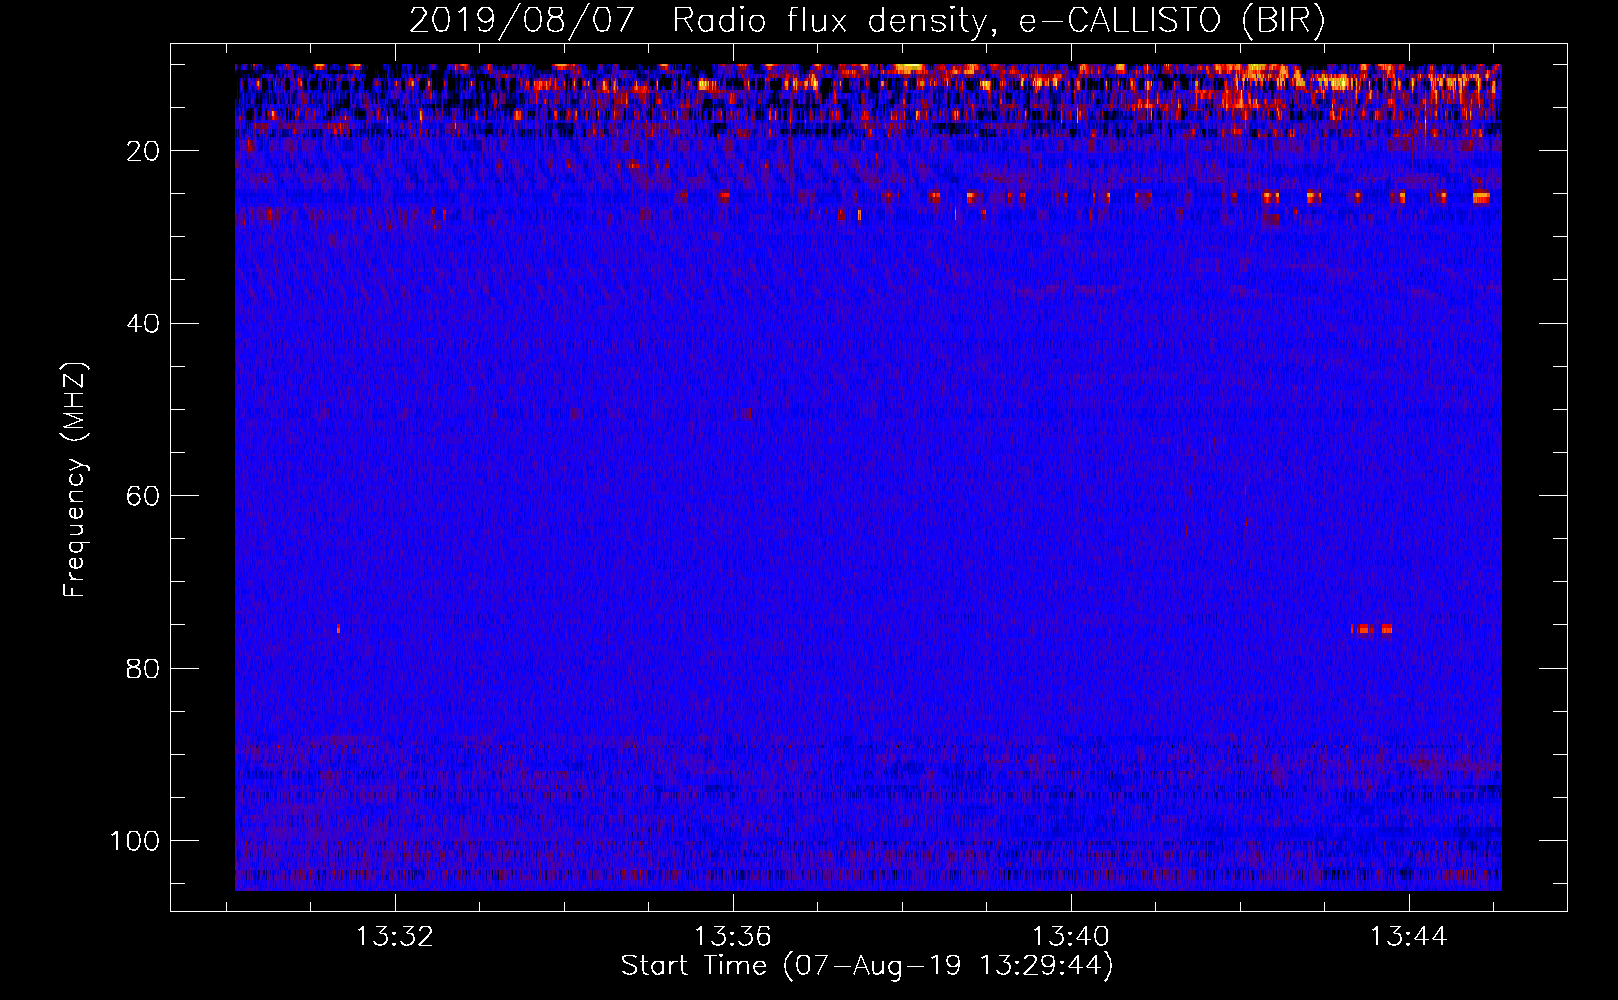This screenshot has height=1000, width=1618.
Task: Click the plot title "Radio flux density, e-CALLISTO (BIR)"
Action: coord(998,21)
